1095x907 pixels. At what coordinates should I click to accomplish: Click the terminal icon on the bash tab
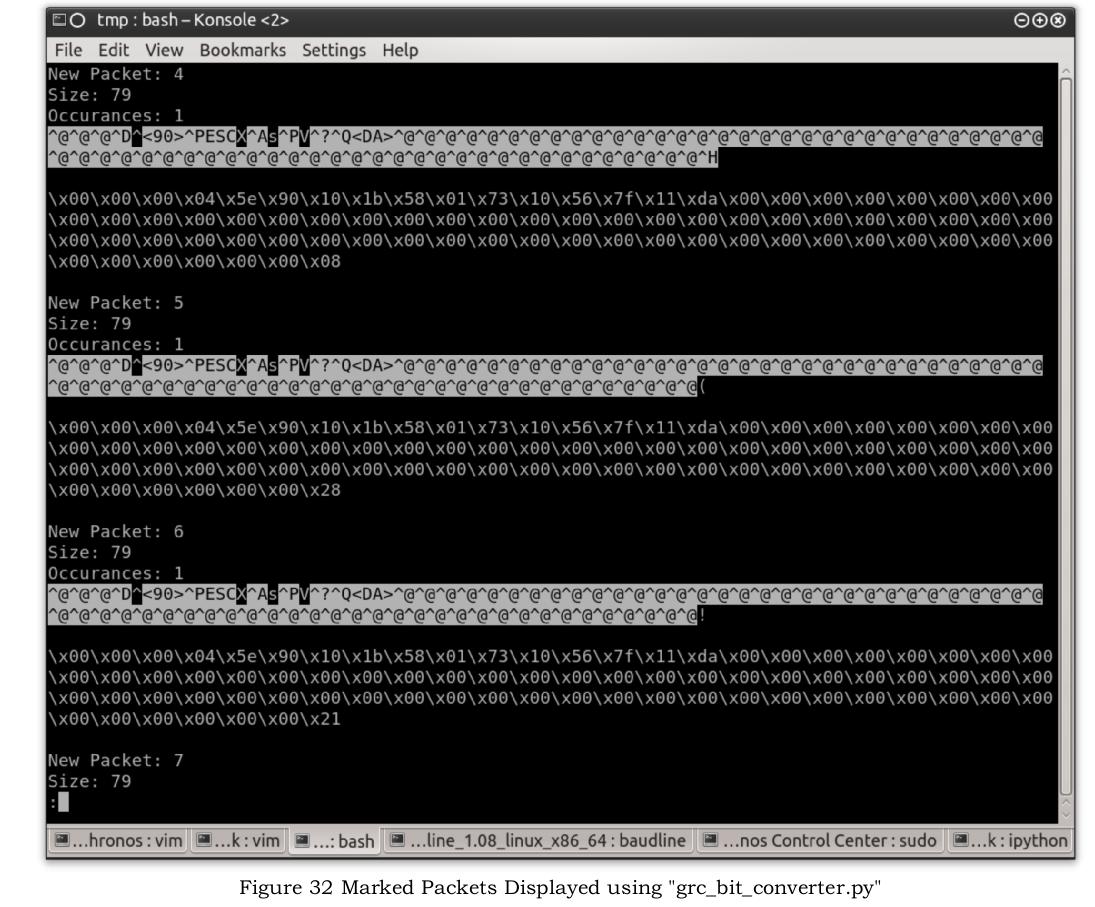click(302, 840)
